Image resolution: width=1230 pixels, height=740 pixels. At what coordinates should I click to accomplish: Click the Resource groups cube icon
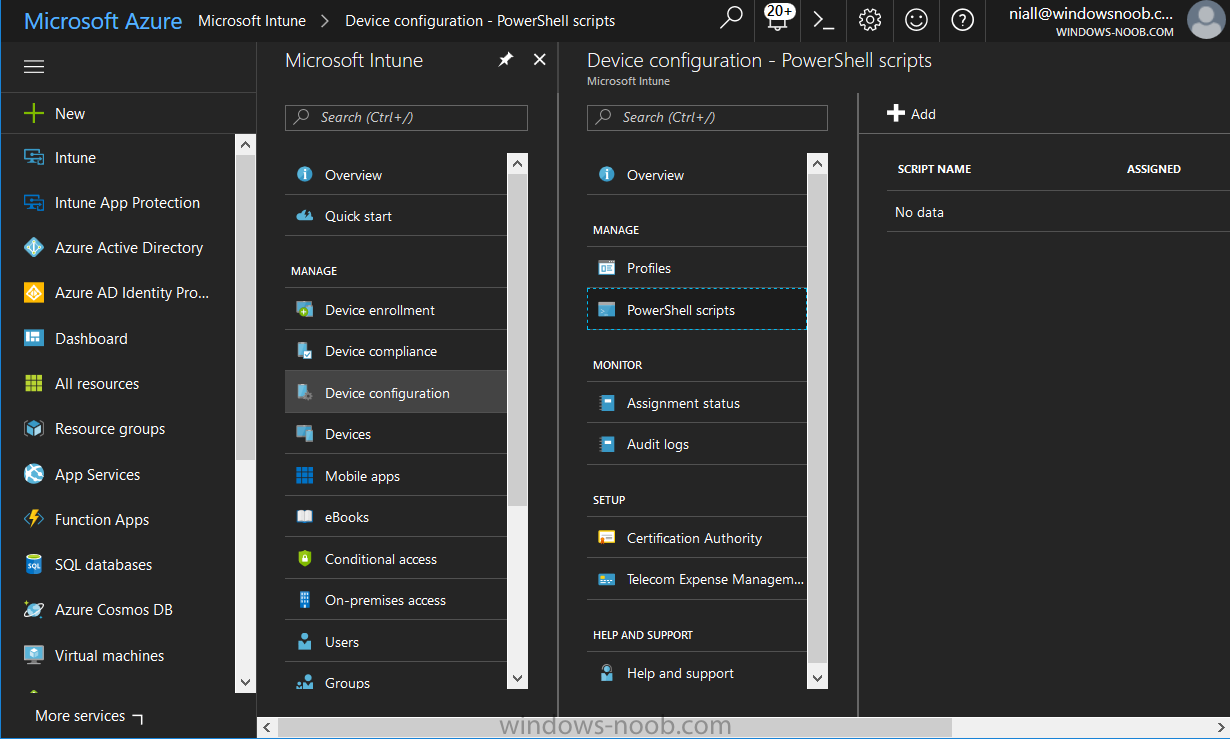tap(34, 429)
